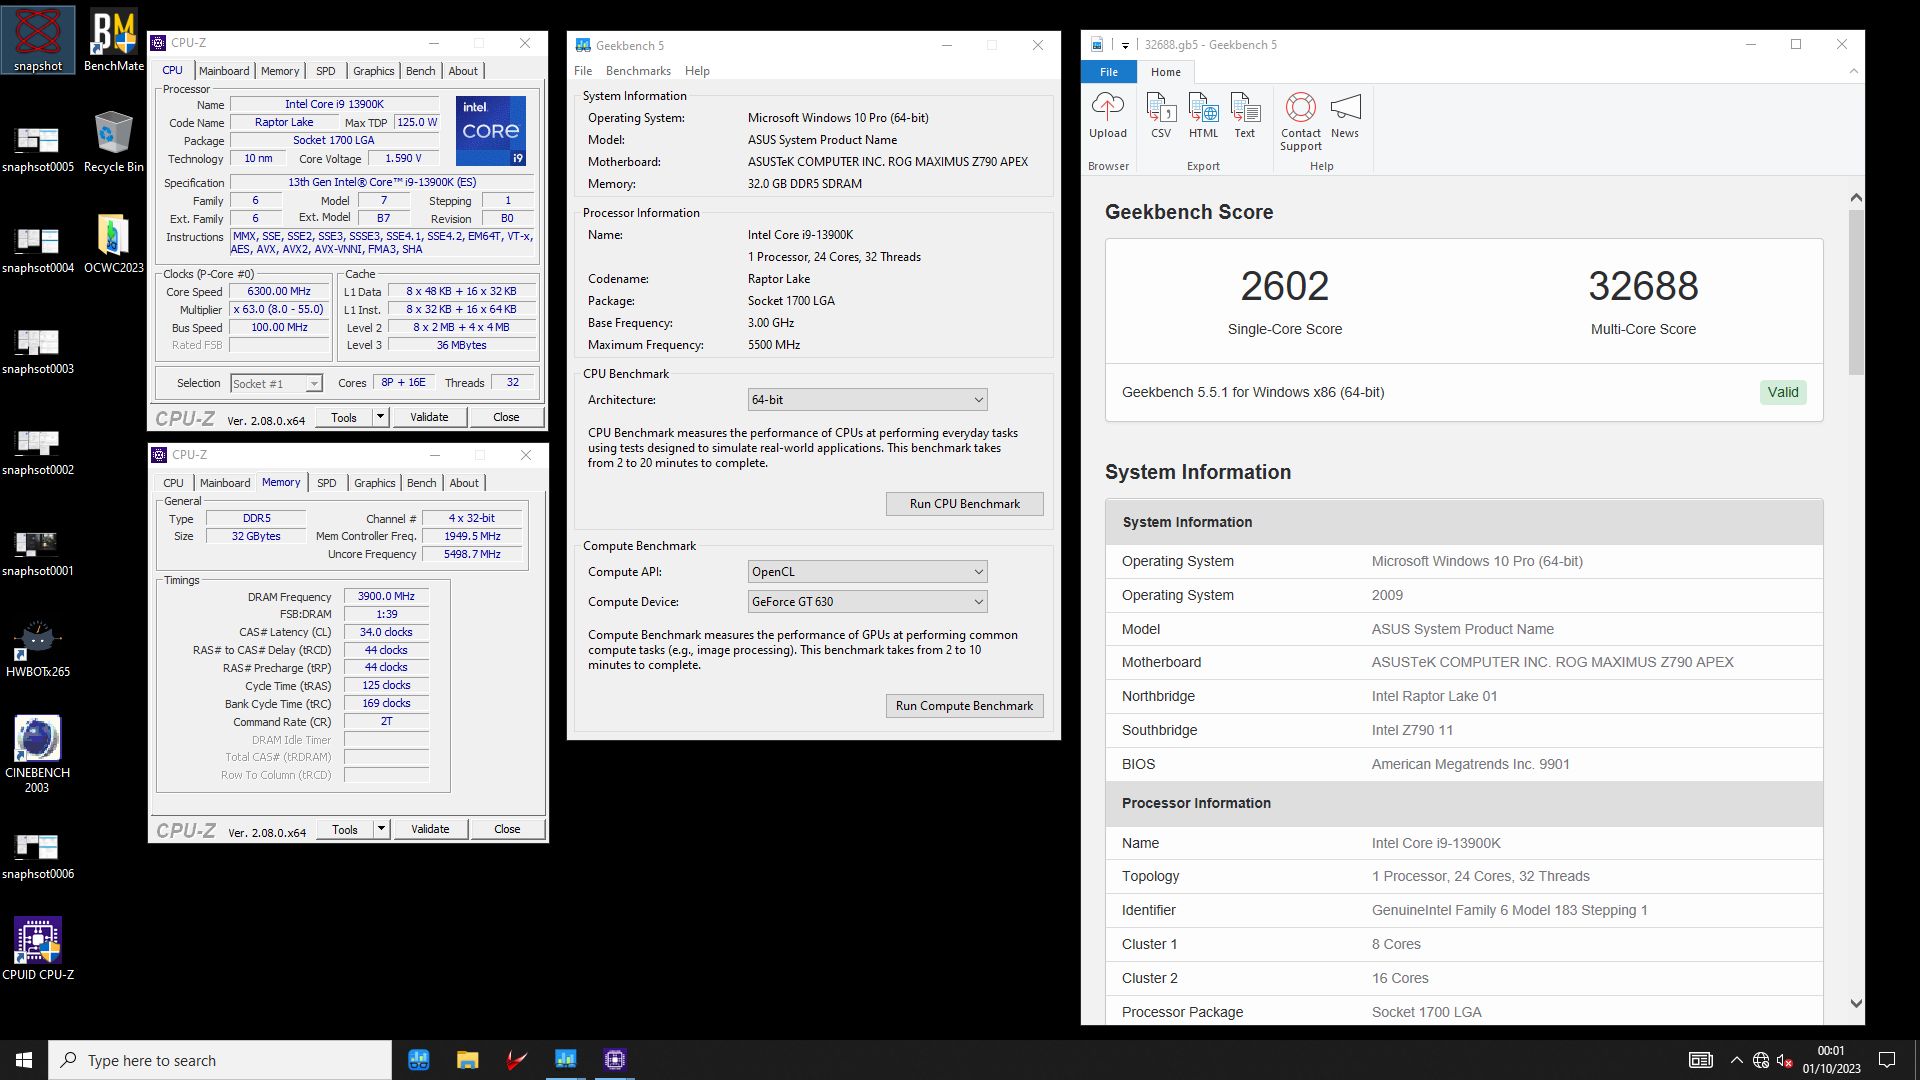The width and height of the screenshot is (1920, 1080).
Task: Click scroll down arrow in results window
Action: coord(1856,1004)
